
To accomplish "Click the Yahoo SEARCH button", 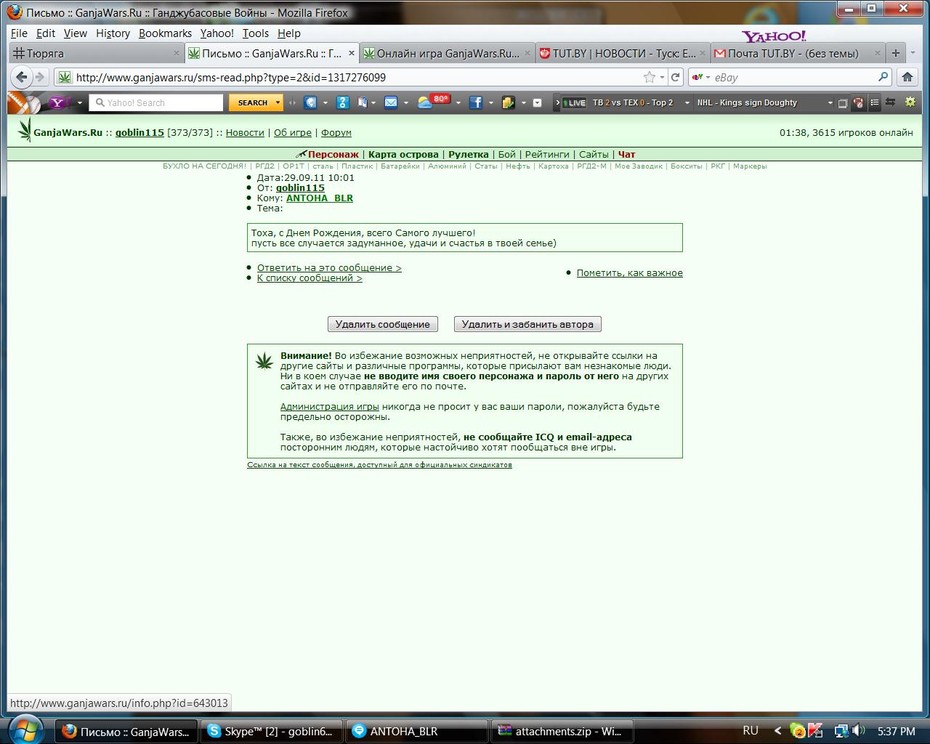I will coord(253,103).
